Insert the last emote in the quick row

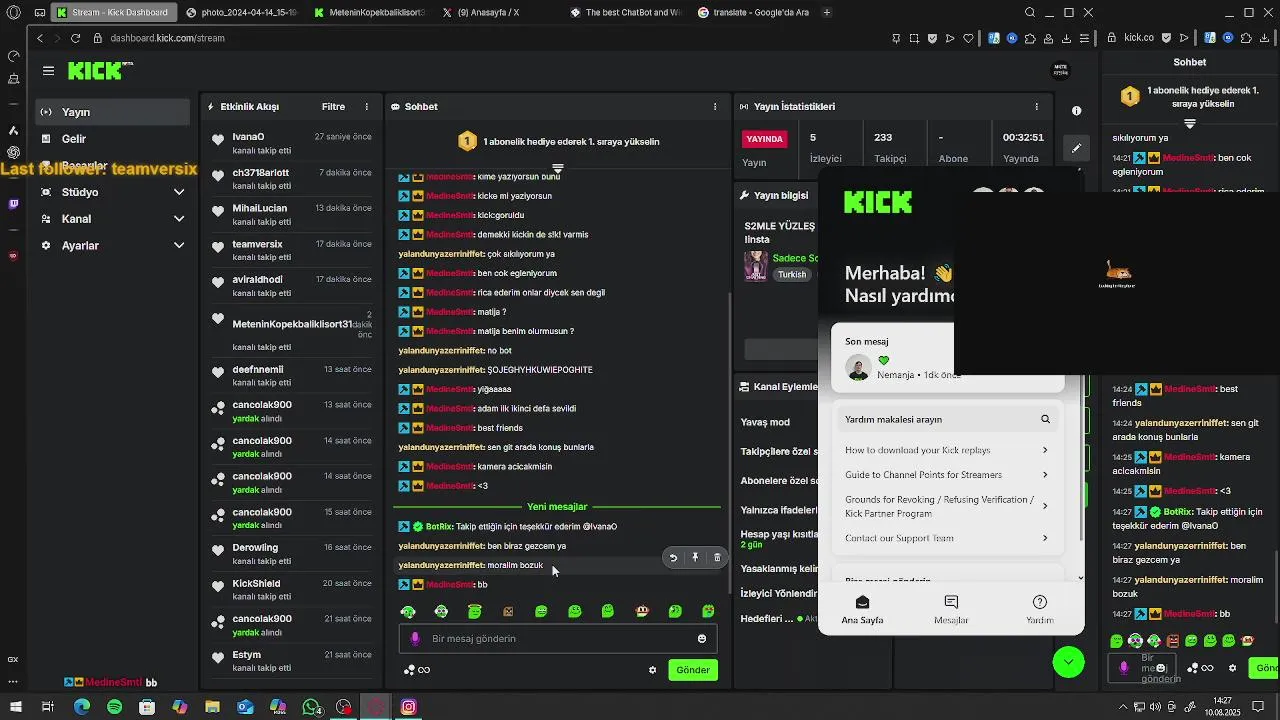(708, 611)
